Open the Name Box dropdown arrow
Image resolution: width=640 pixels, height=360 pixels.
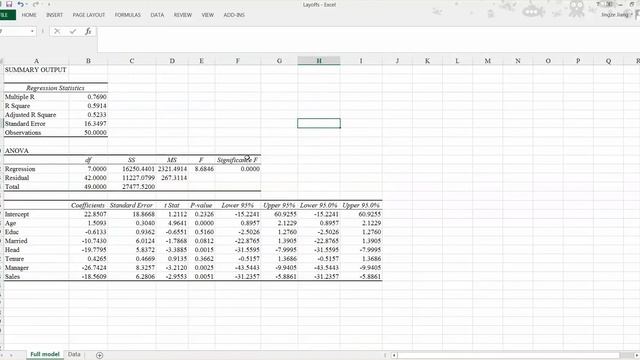32,31
